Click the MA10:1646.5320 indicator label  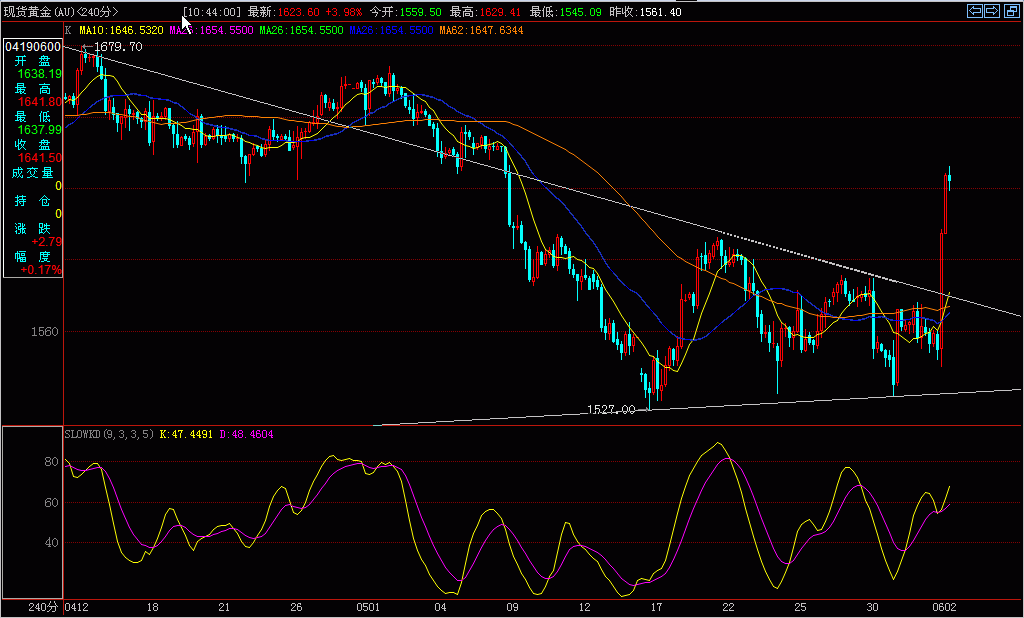(121, 30)
